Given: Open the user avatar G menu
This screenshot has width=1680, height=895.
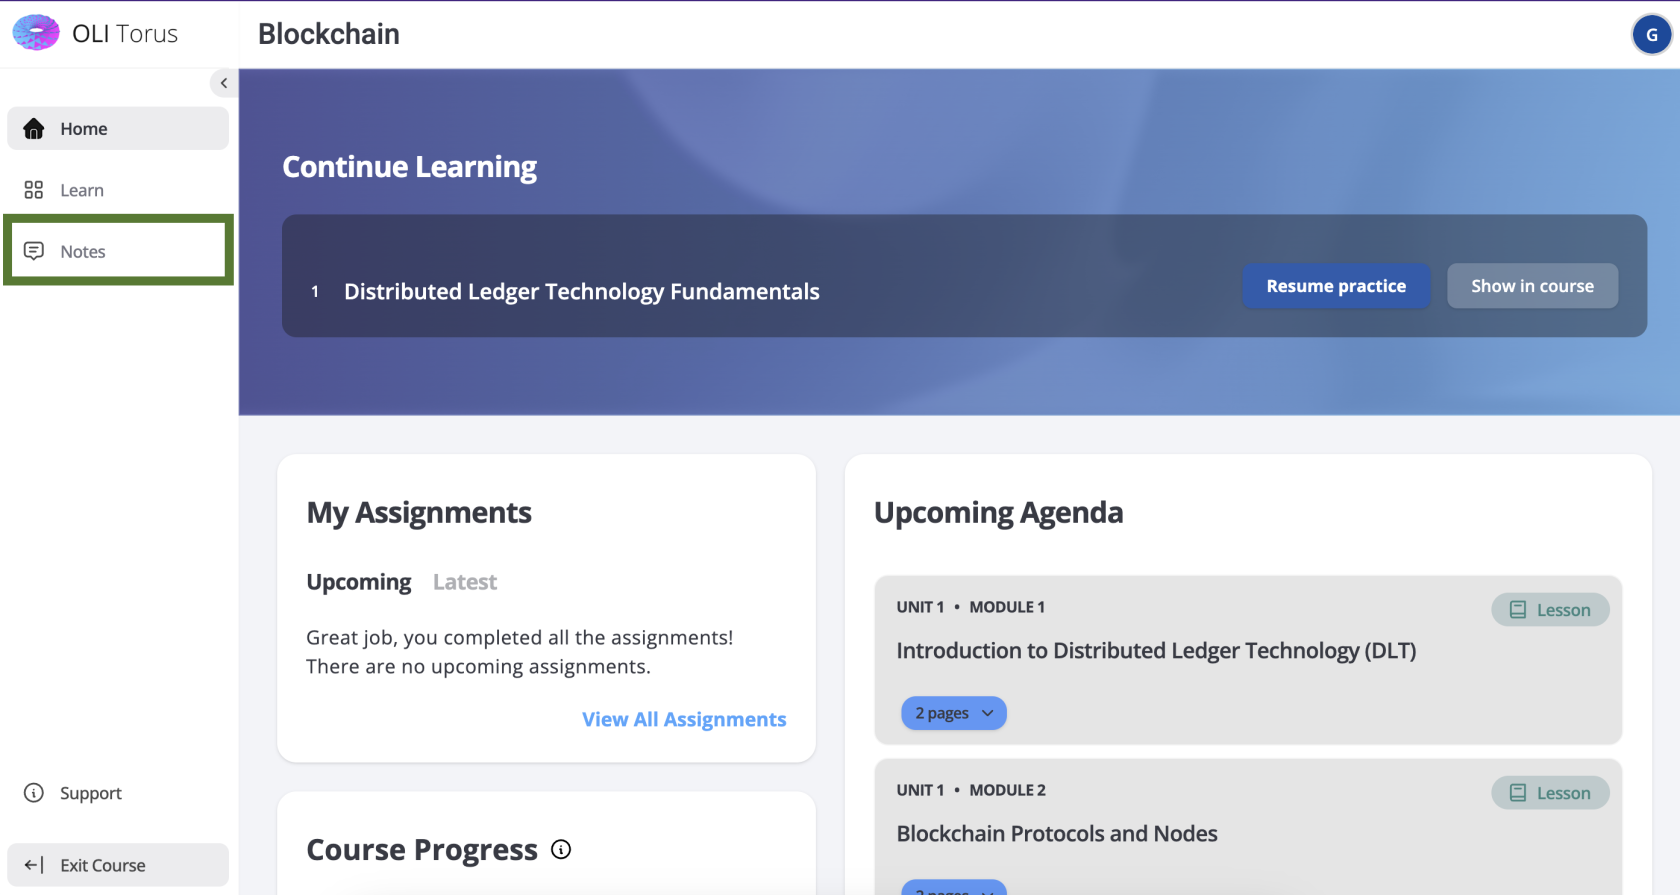Looking at the screenshot, I should 1651,34.
